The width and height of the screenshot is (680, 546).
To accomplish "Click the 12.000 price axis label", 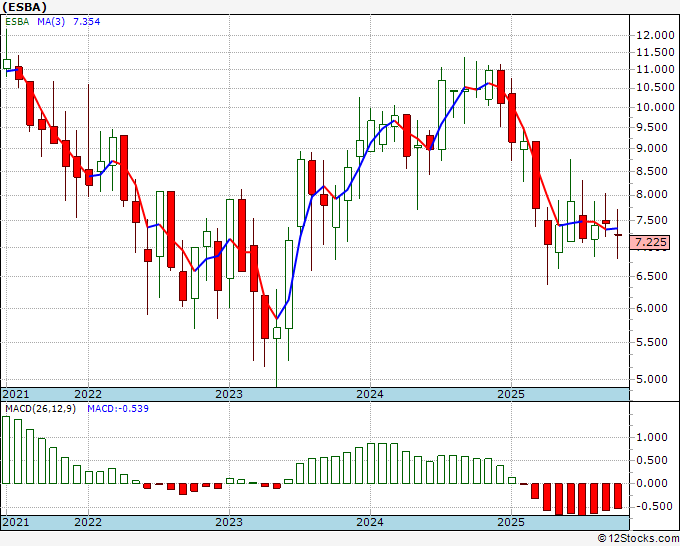I will point(655,36).
